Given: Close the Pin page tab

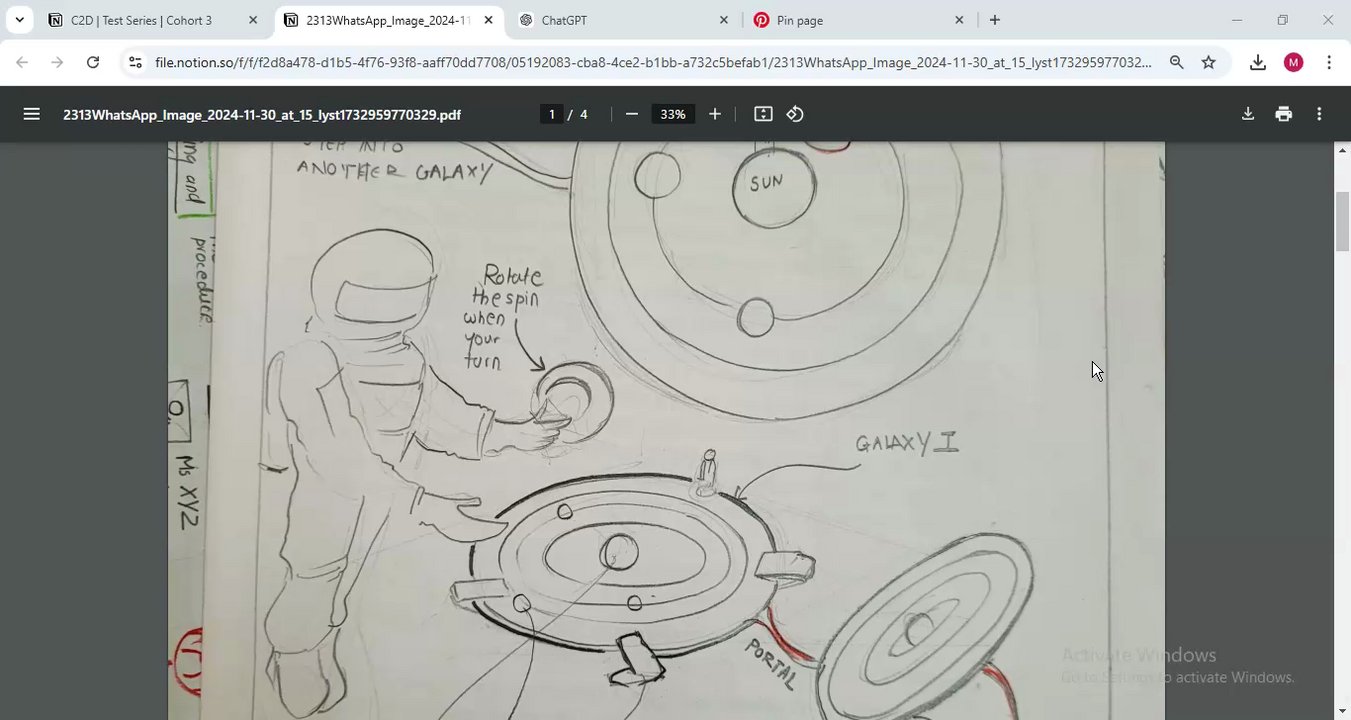Looking at the screenshot, I should click(959, 20).
